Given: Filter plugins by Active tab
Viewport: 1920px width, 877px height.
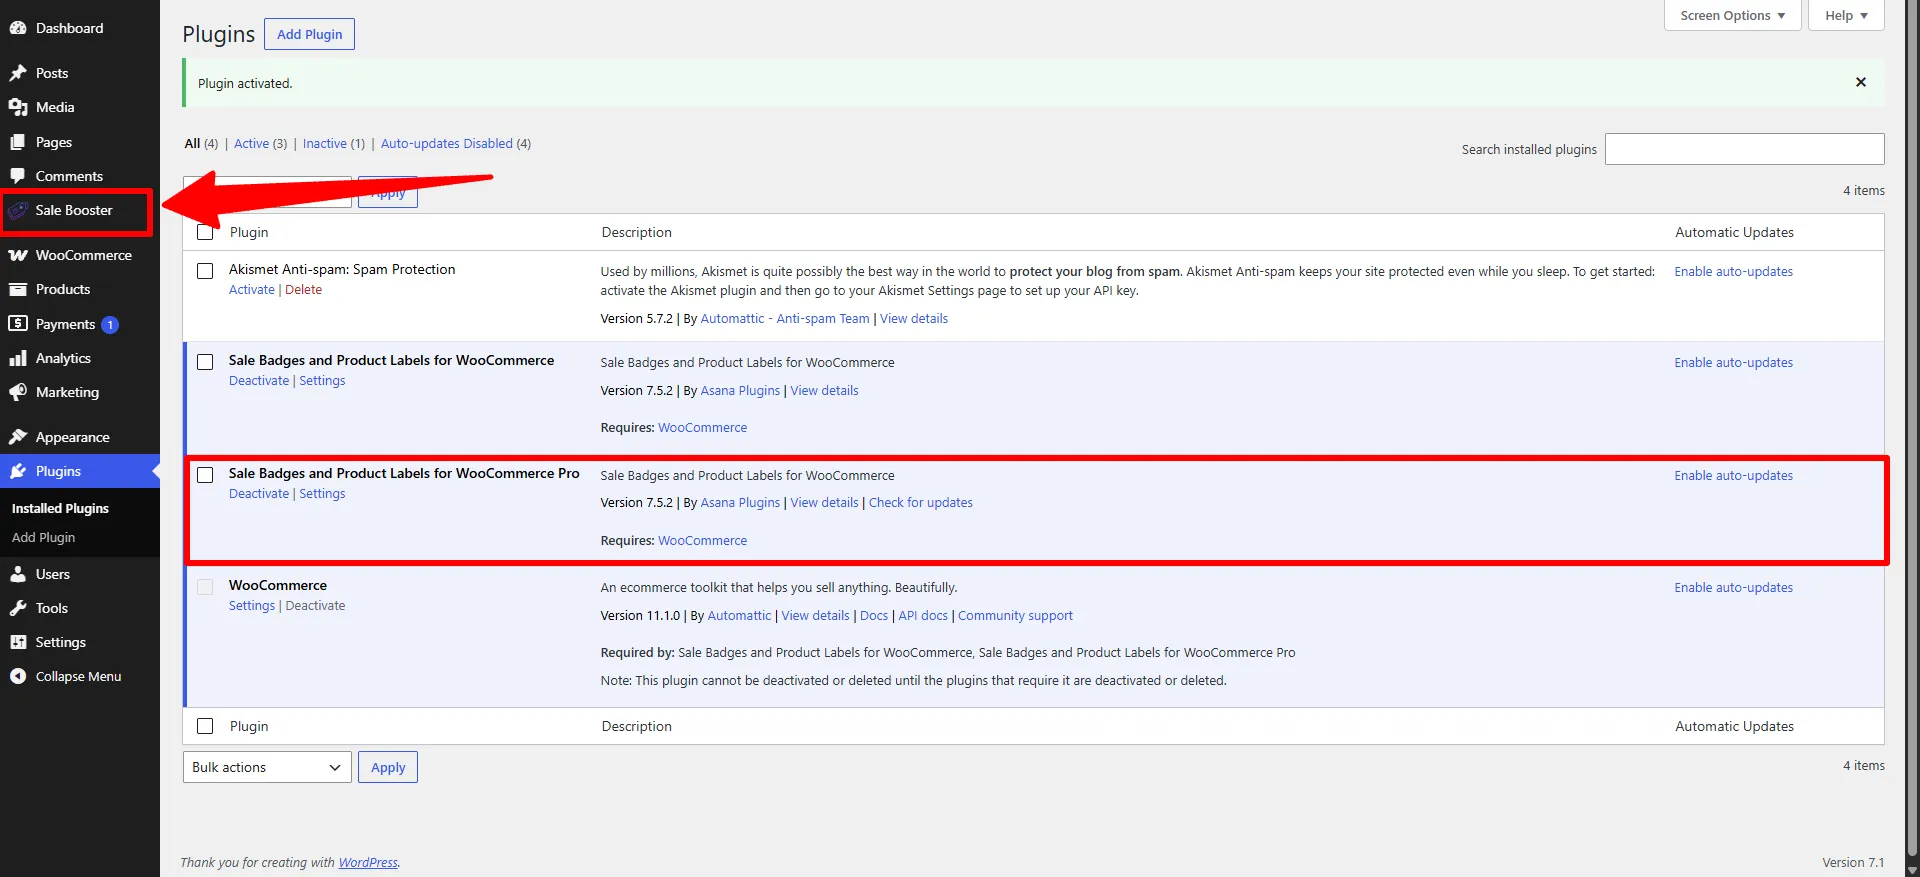Looking at the screenshot, I should point(251,144).
